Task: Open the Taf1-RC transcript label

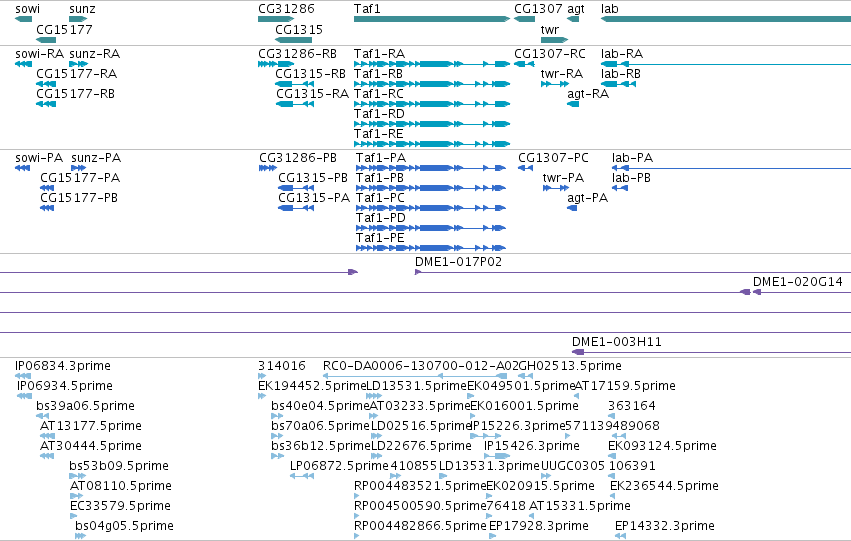Action: pyautogui.click(x=379, y=94)
